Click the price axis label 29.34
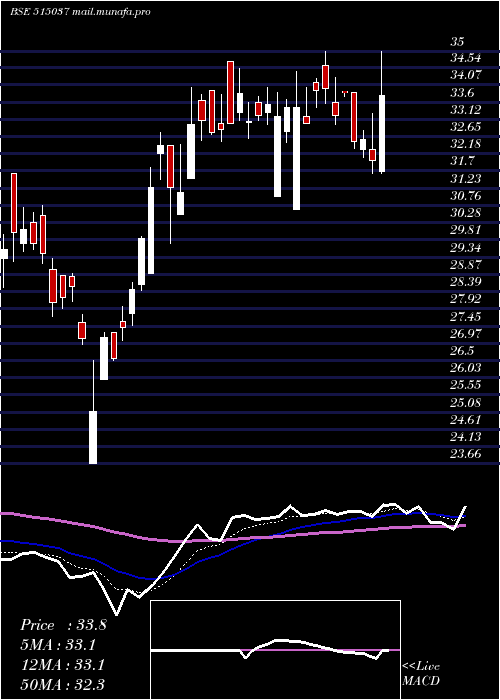The image size is (500, 700). (x=466, y=247)
